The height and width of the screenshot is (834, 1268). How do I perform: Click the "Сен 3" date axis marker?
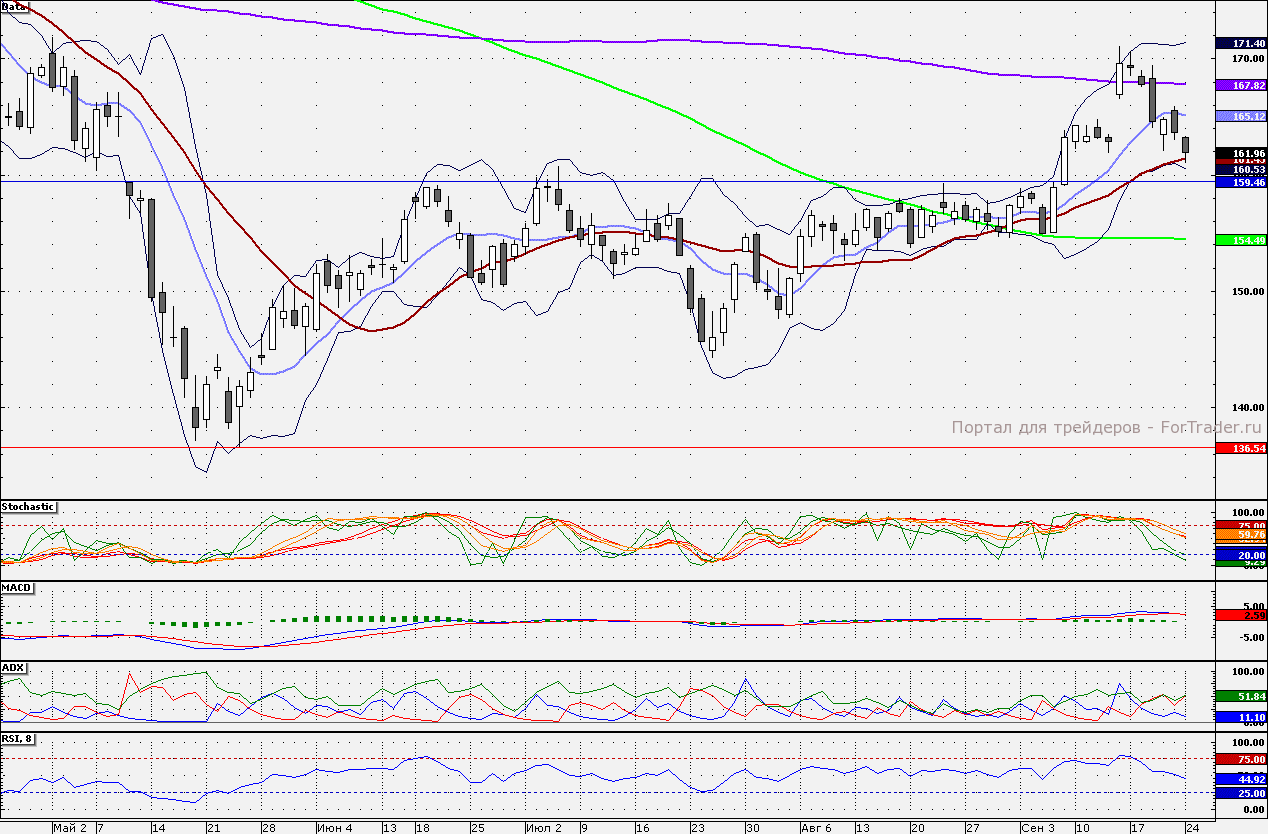tap(1038, 828)
